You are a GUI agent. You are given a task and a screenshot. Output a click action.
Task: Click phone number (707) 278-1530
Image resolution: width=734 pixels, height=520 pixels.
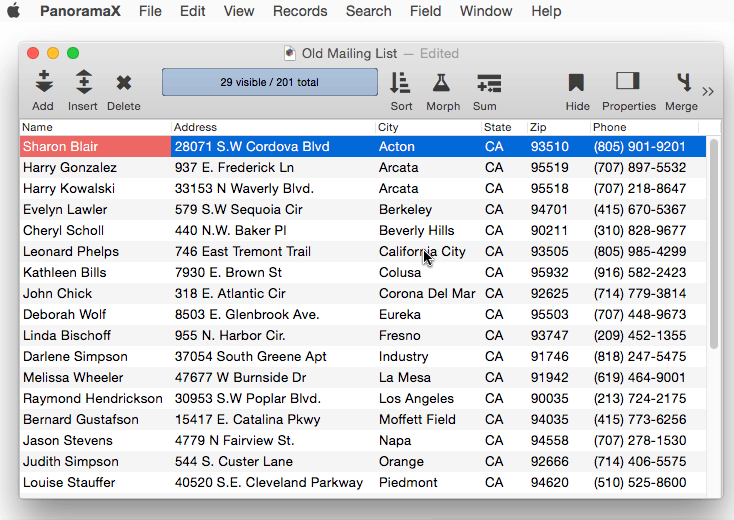640,440
